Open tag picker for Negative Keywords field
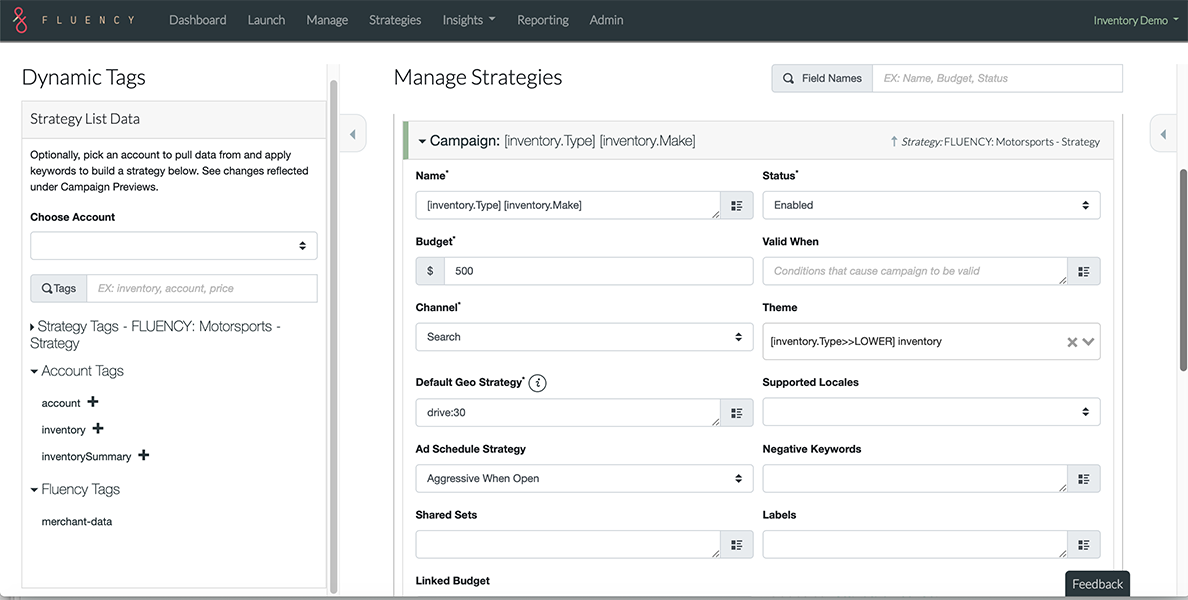1188x600 pixels. coord(1084,479)
